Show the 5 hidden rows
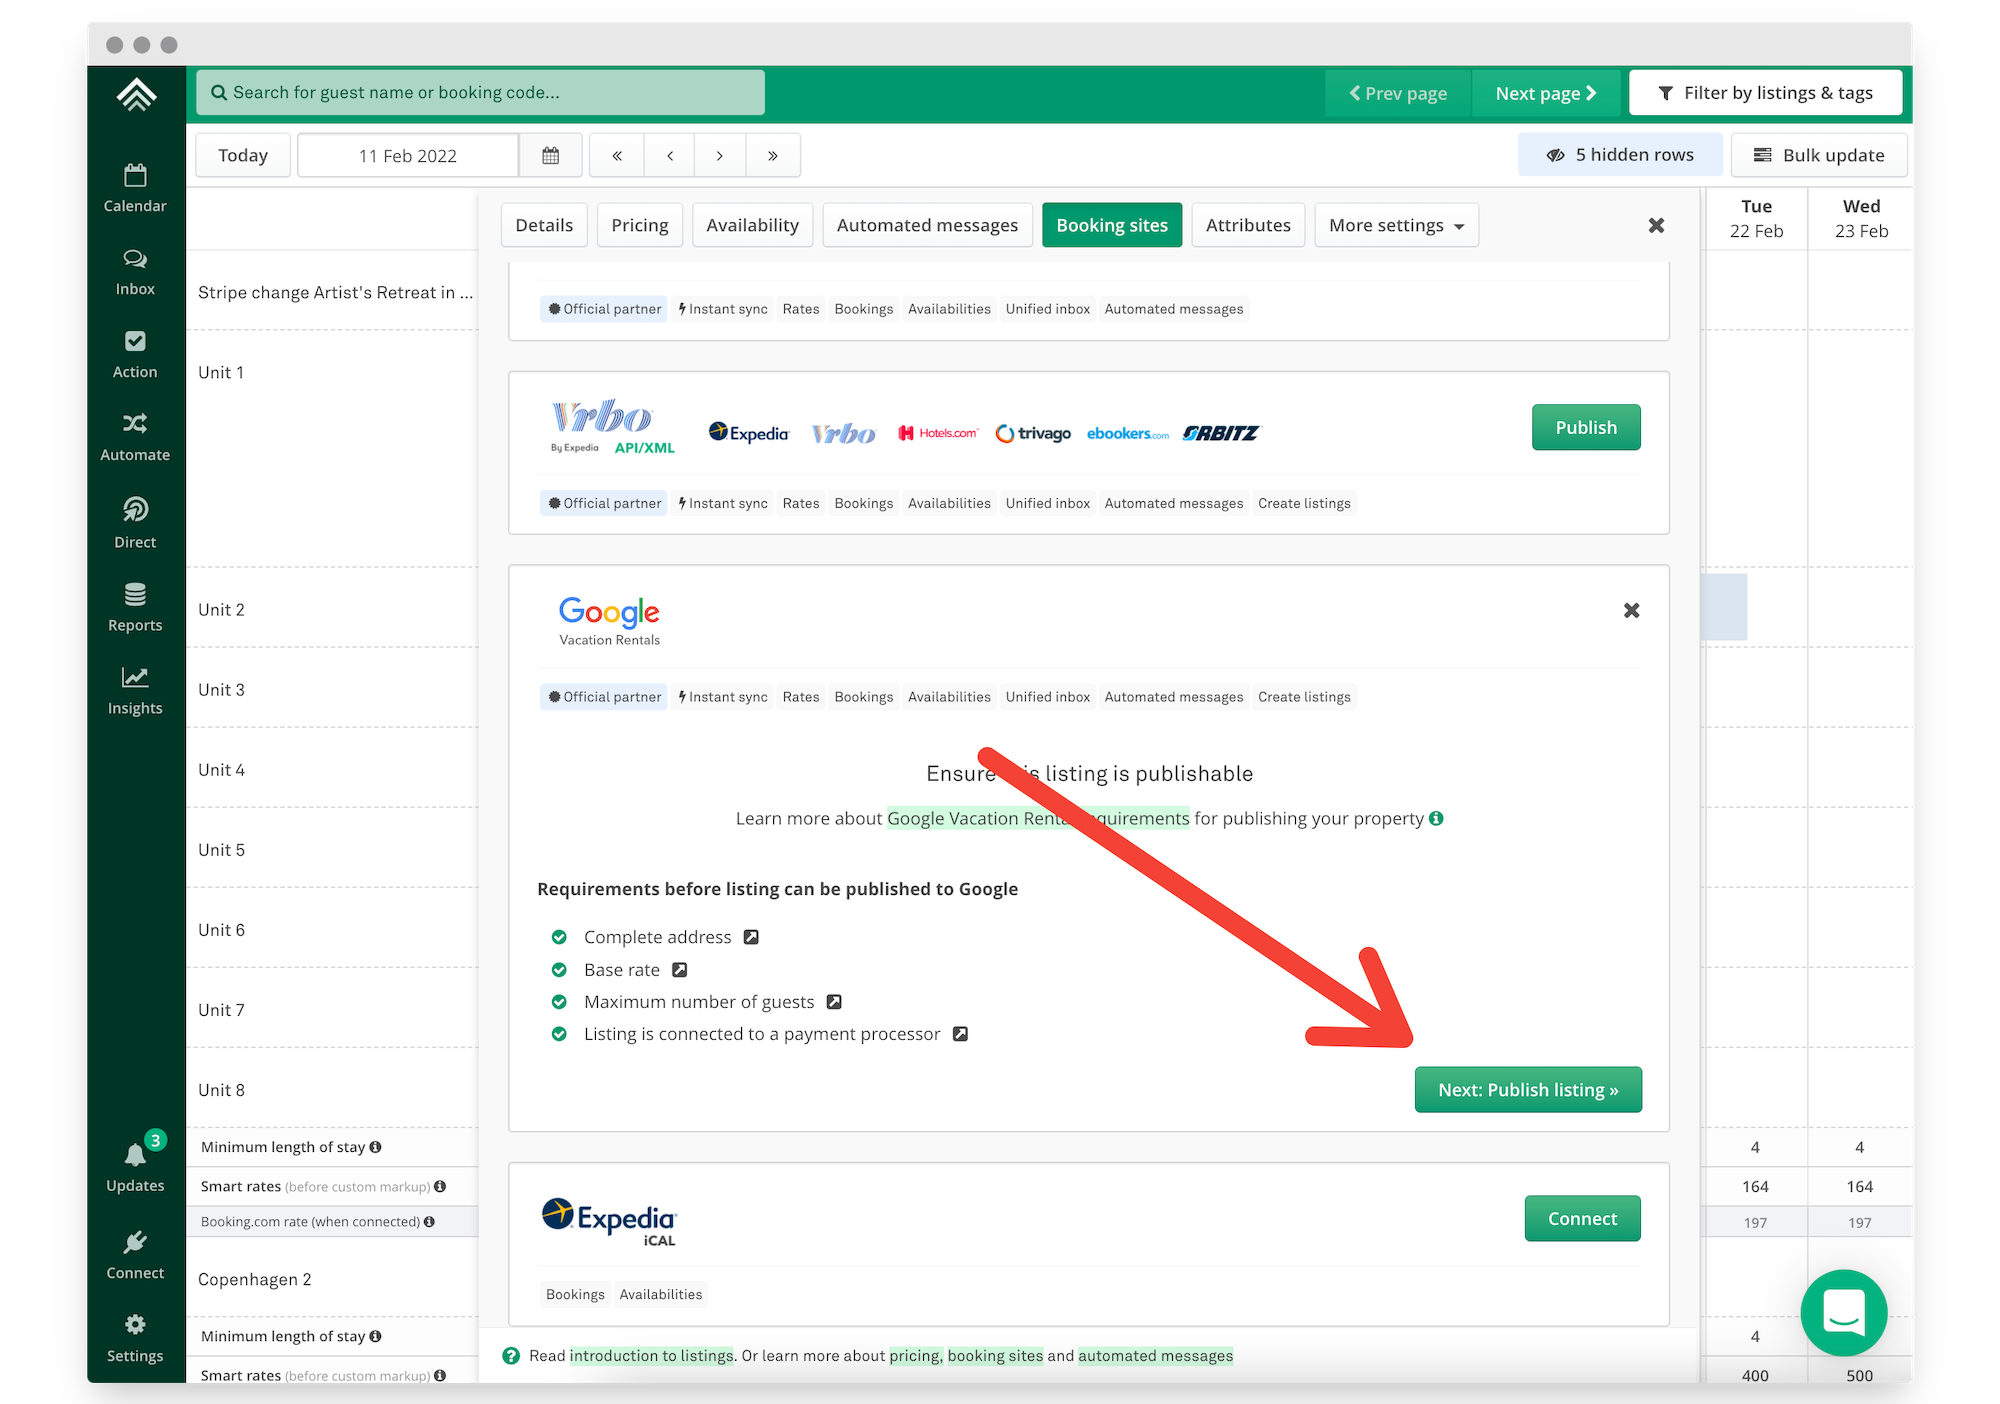Image resolution: width=2000 pixels, height=1404 pixels. (x=1620, y=155)
